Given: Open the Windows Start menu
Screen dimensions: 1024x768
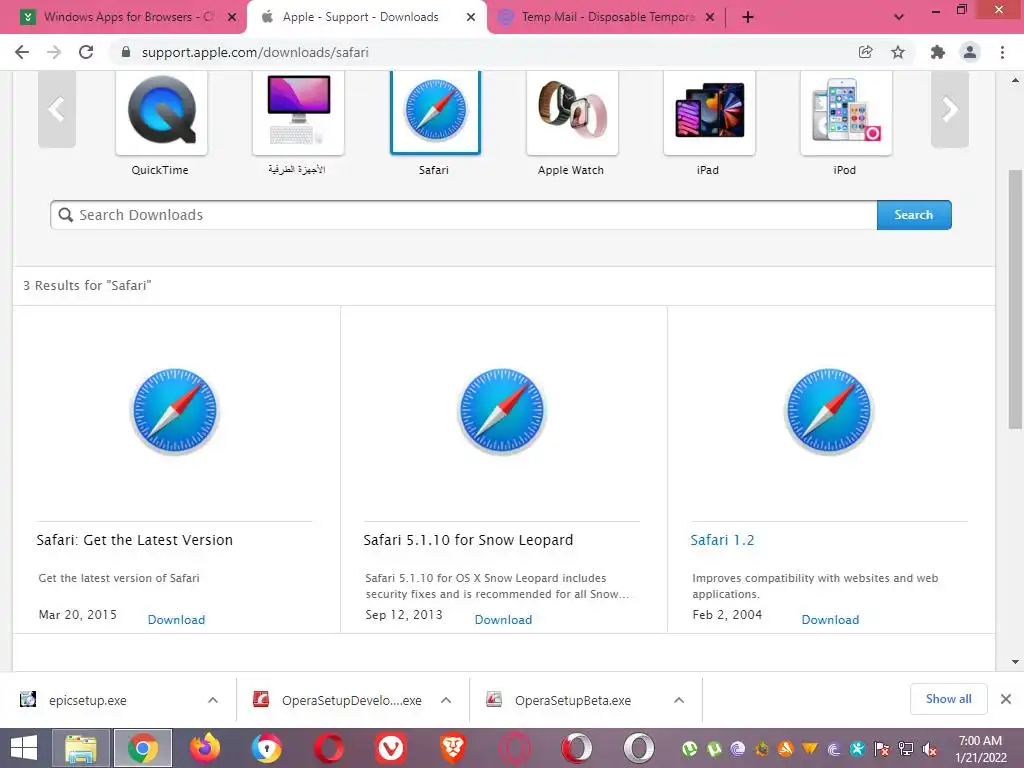Looking at the screenshot, I should 24,748.
